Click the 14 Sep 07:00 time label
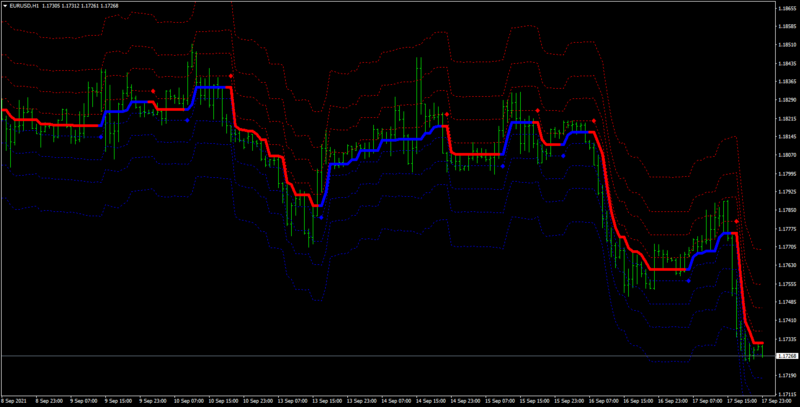Viewport: 800px width, 407px height. (396, 401)
